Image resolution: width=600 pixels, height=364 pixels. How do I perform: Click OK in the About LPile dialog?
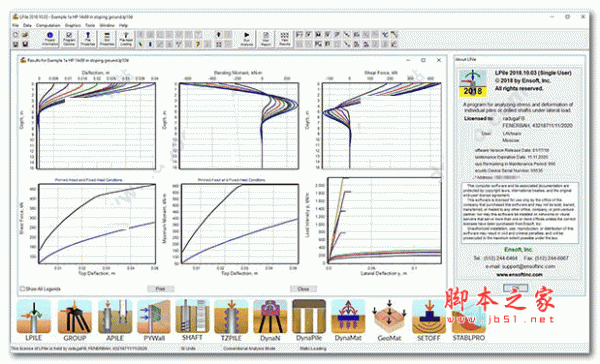click(515, 287)
